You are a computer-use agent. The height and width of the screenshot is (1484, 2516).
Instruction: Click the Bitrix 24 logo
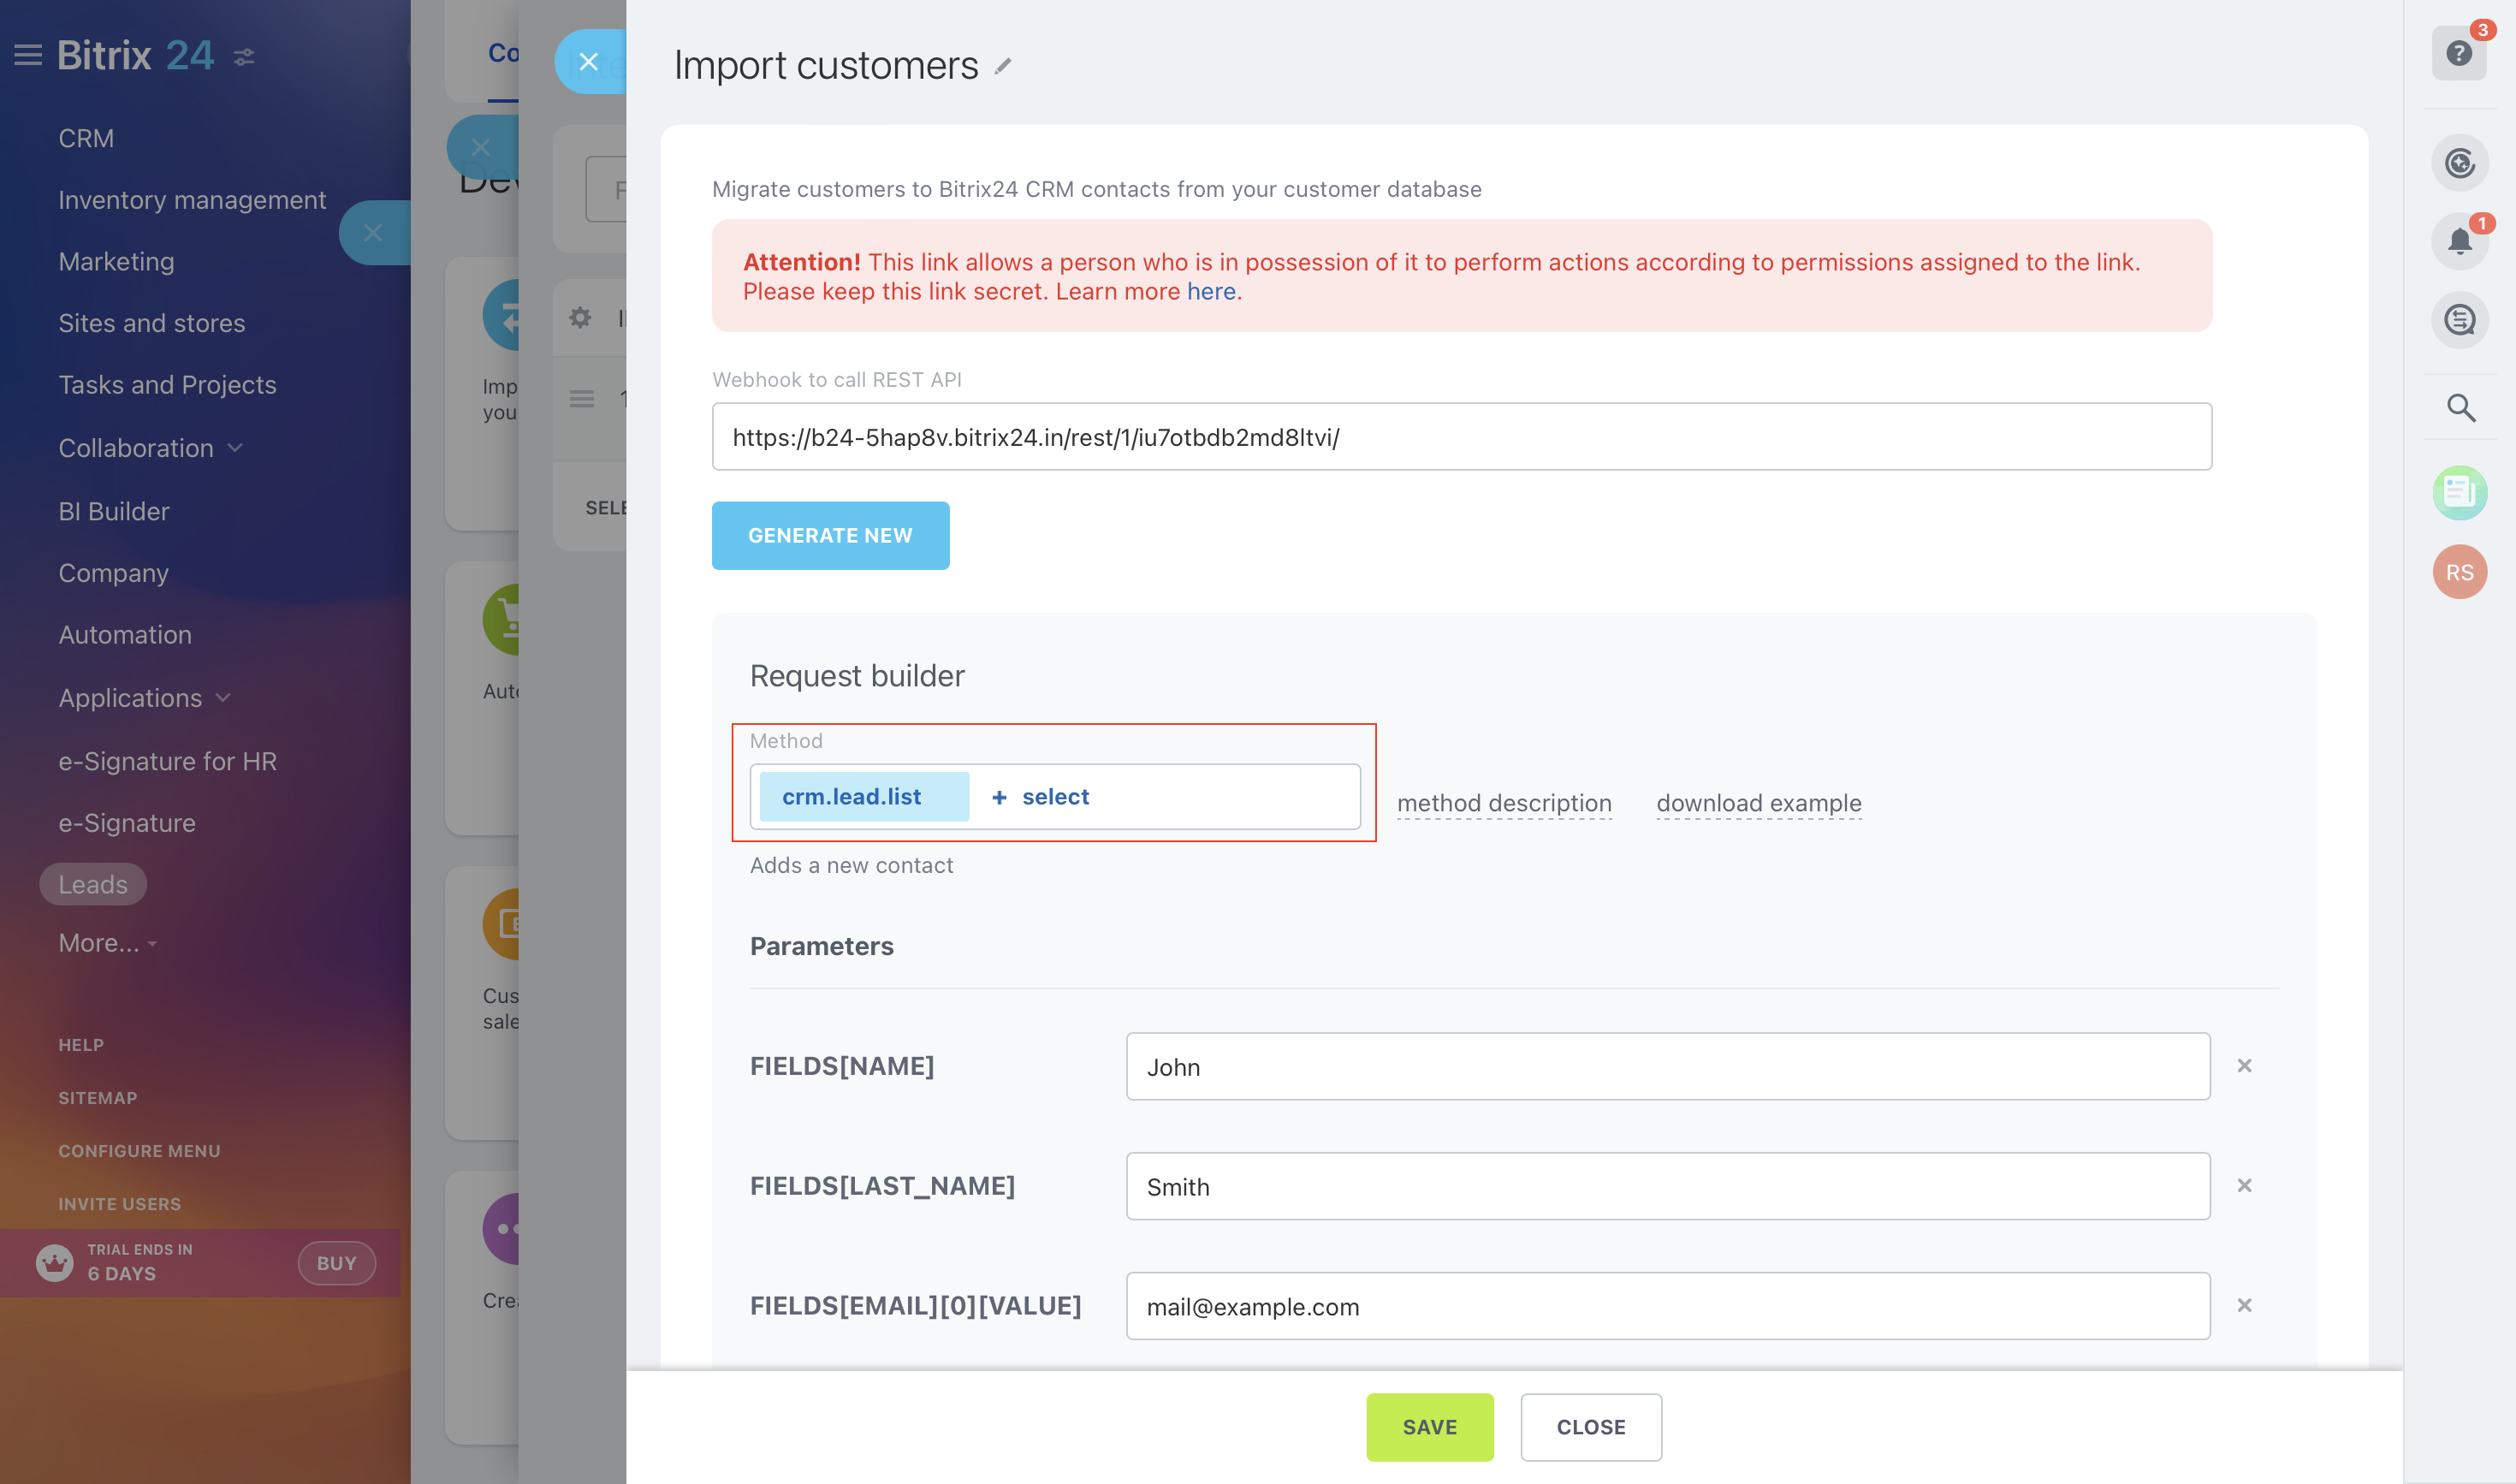tap(135, 55)
